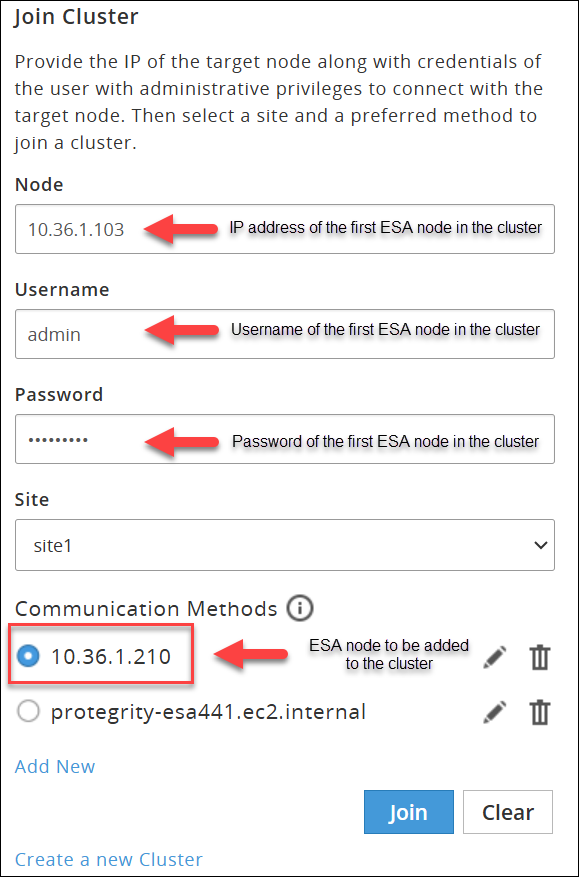The width and height of the screenshot is (579, 877).
Task: Expand the Site chevron arrow
Action: click(540, 545)
